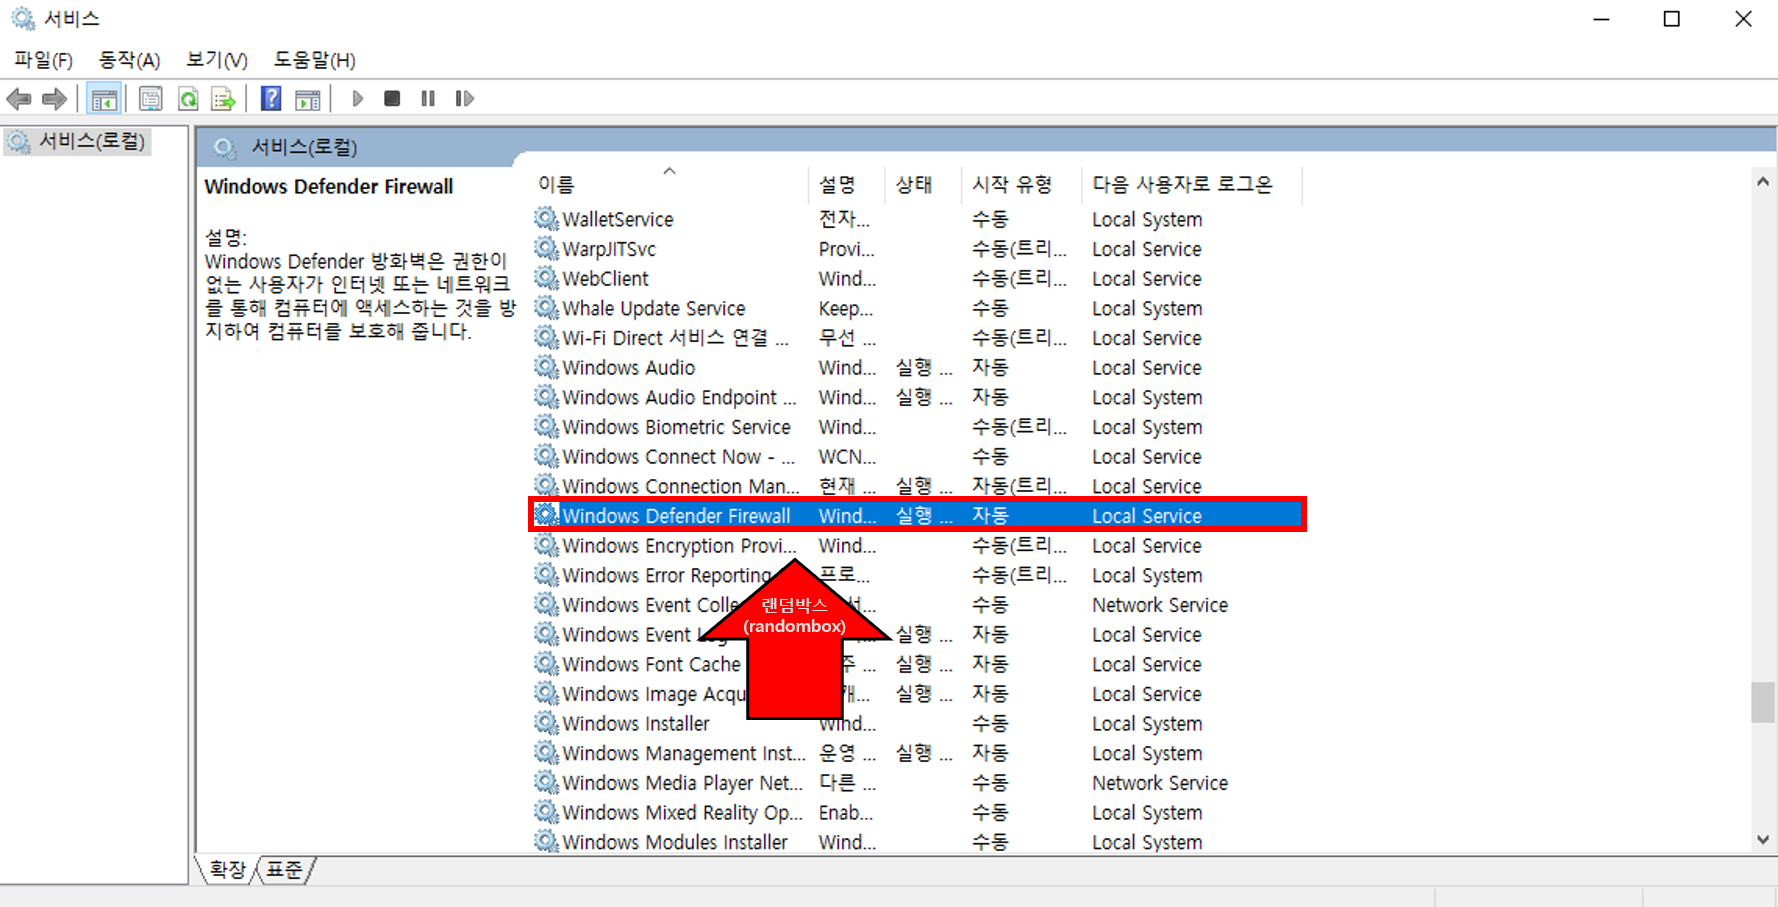Click the gear icon beside Windows Media Player Network
The image size is (1778, 907).
pos(546,782)
